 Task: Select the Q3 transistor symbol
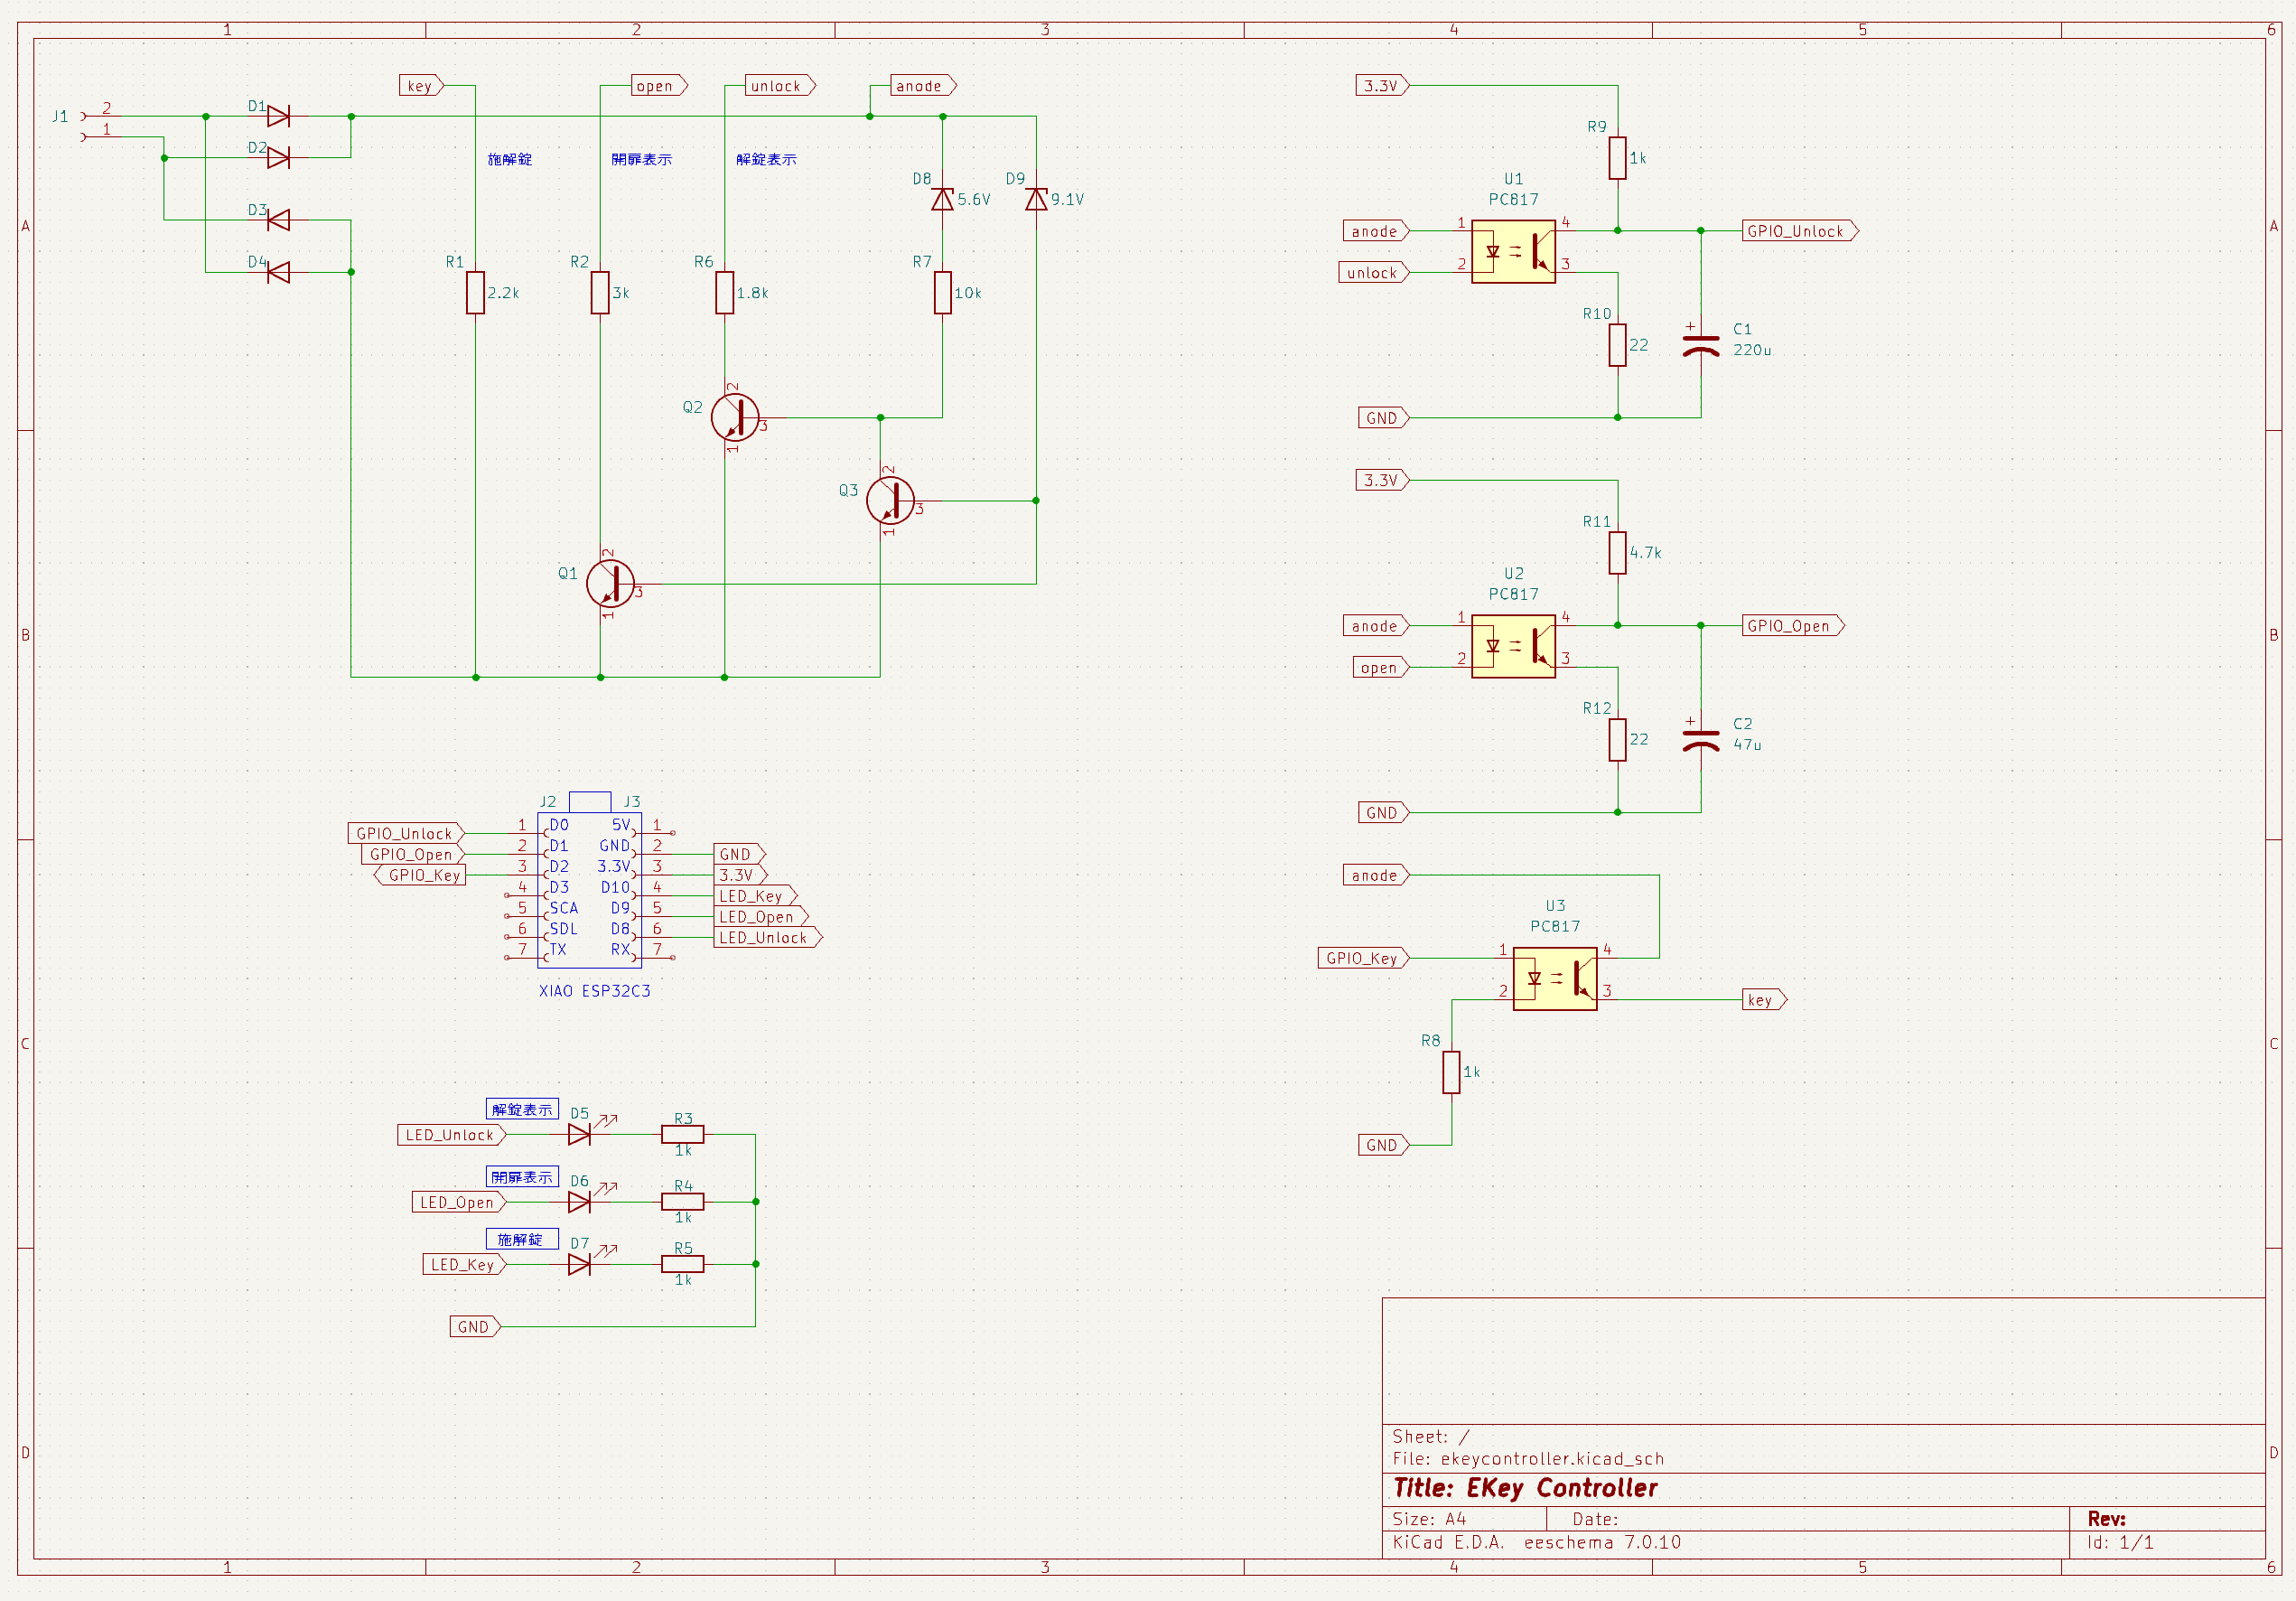890,501
